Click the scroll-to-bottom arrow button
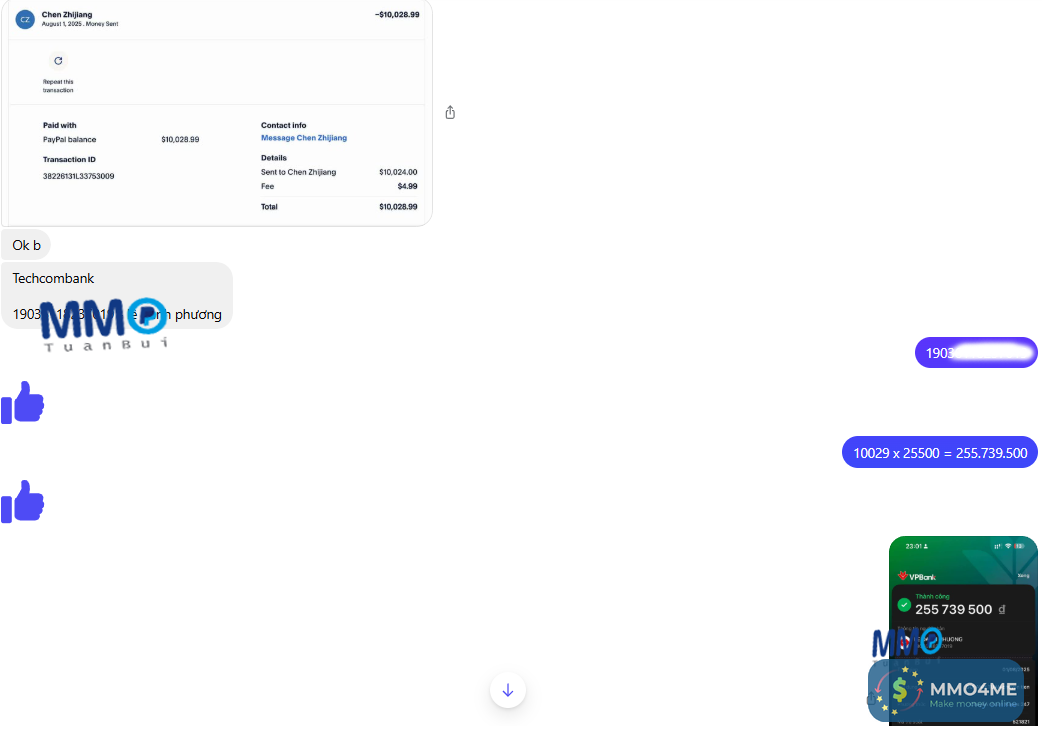Screen dimensions: 1042x736 click(508, 690)
